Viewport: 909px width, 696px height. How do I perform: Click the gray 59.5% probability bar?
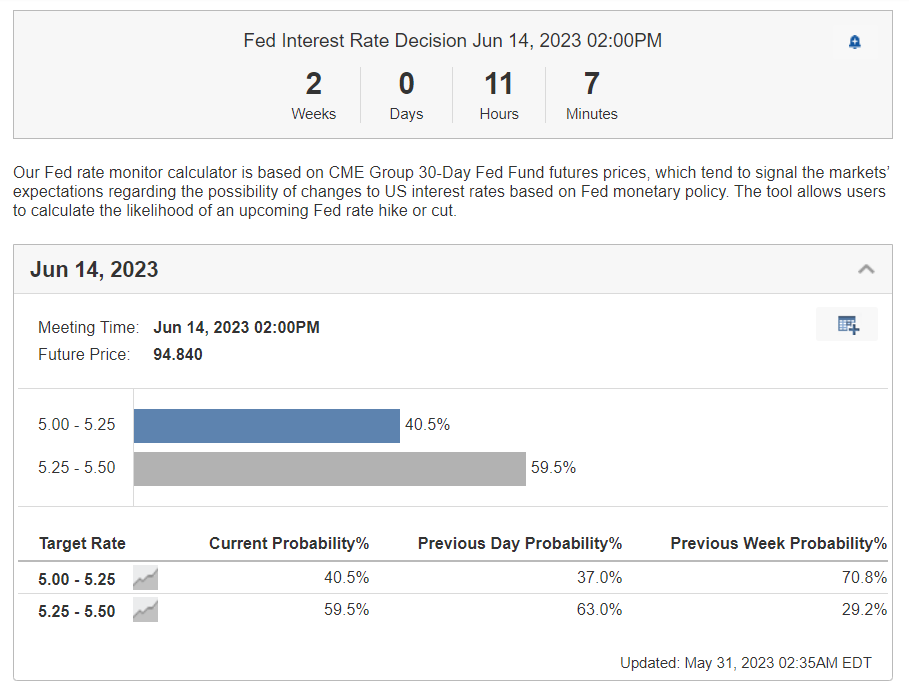point(329,468)
